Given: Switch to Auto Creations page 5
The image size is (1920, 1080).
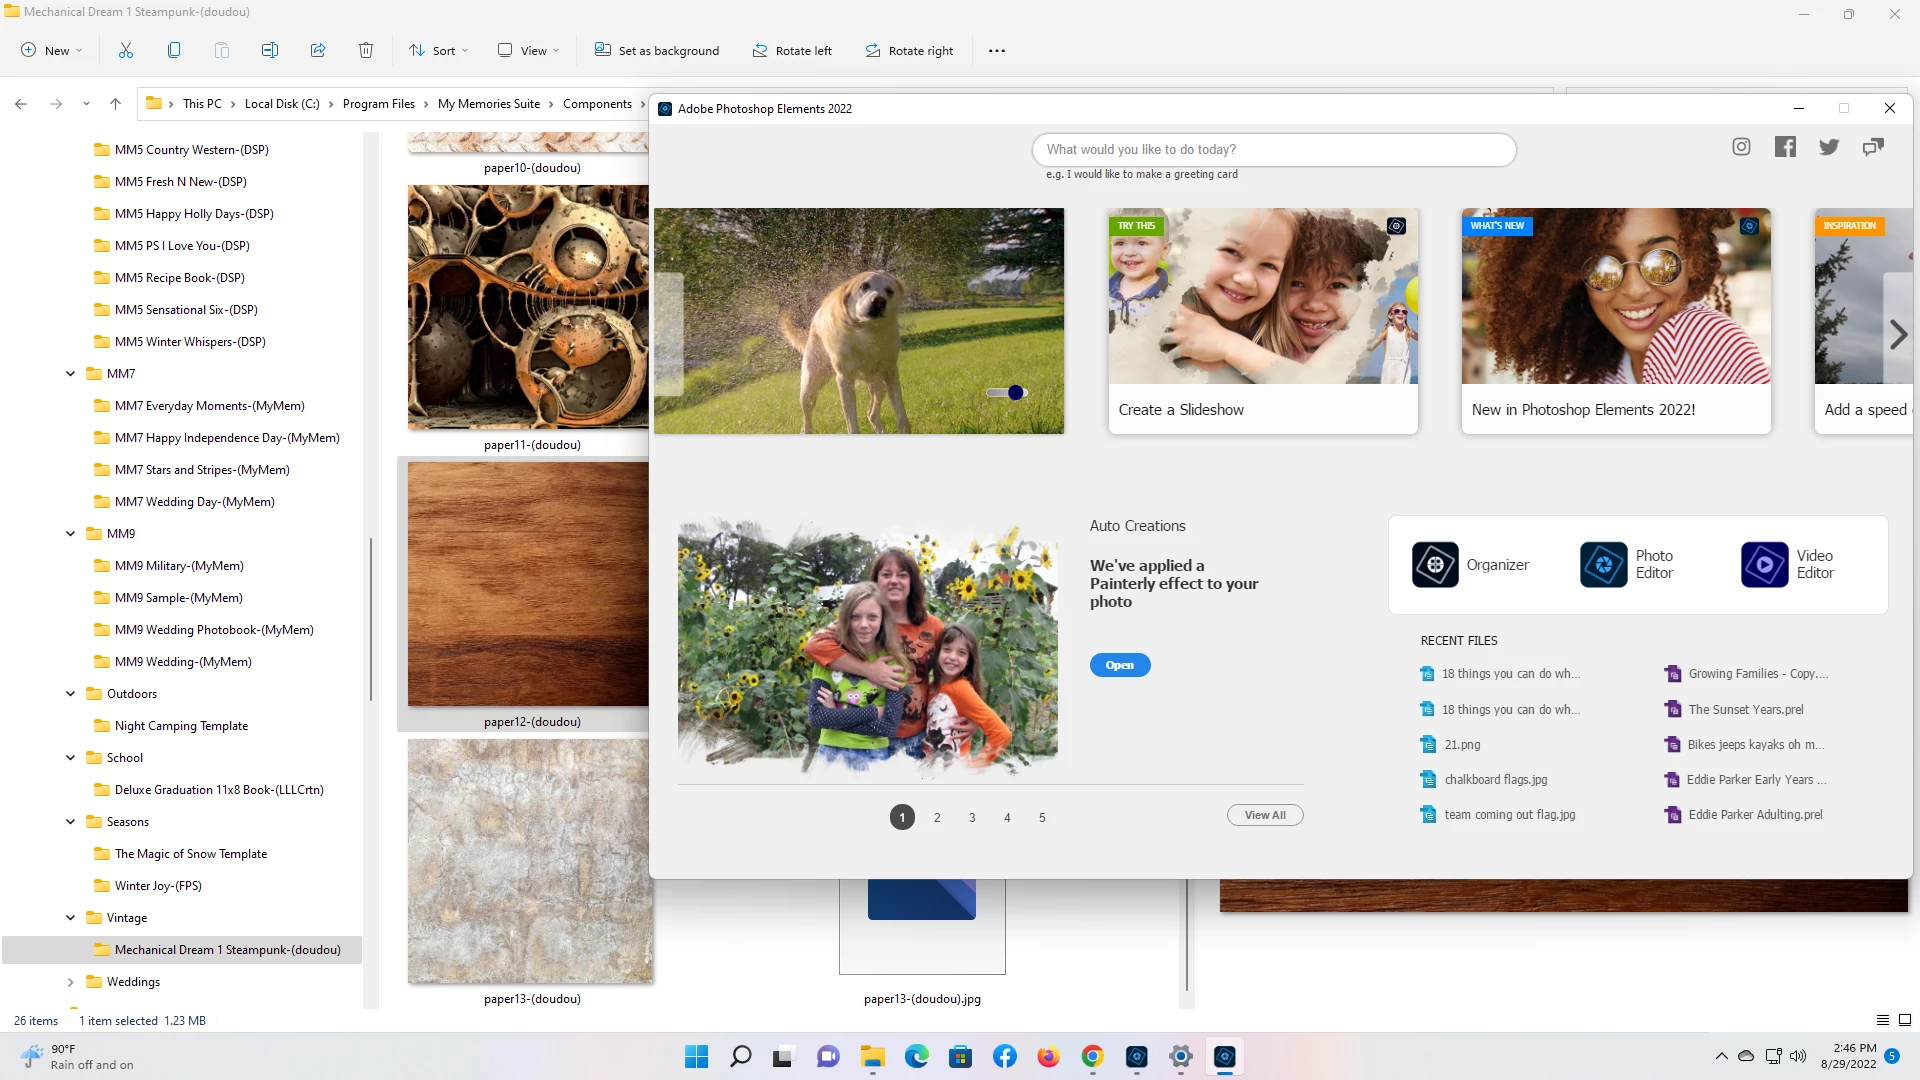Looking at the screenshot, I should click(x=1042, y=818).
